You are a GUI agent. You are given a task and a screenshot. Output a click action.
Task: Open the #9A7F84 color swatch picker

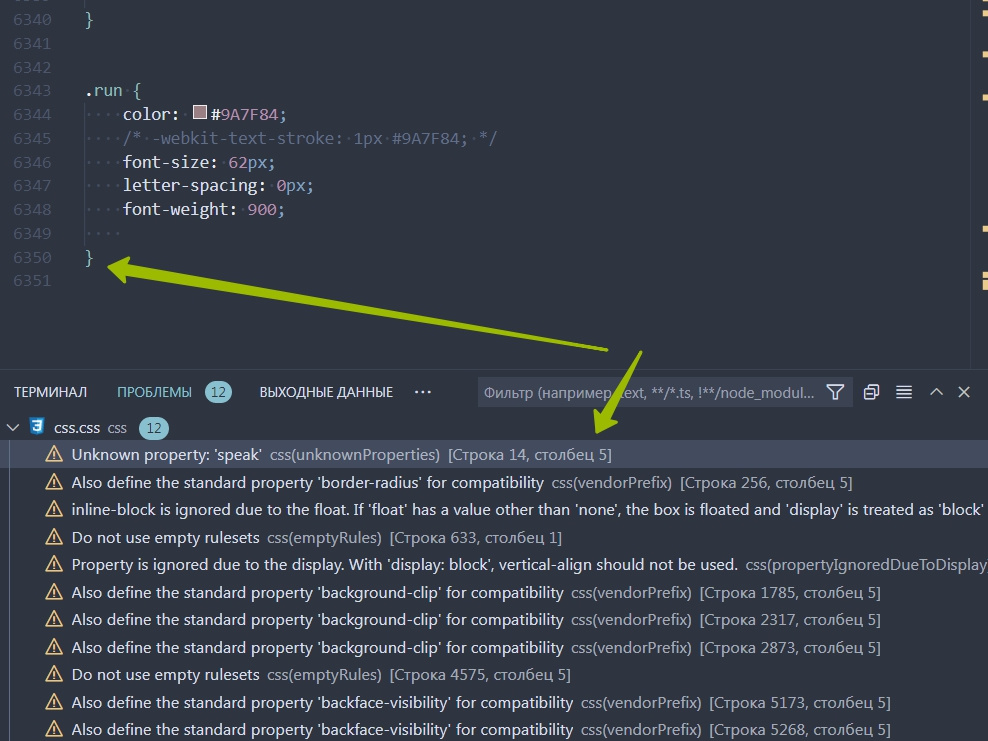(x=200, y=112)
